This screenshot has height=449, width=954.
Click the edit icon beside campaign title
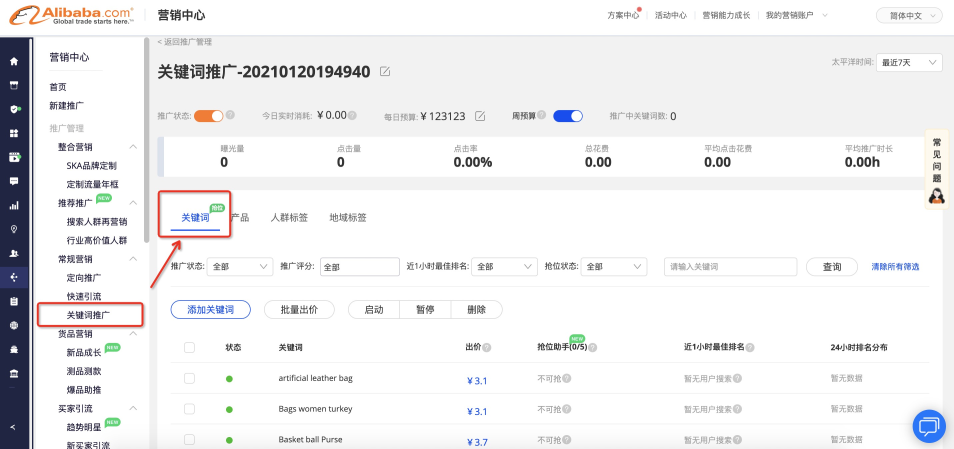click(386, 71)
